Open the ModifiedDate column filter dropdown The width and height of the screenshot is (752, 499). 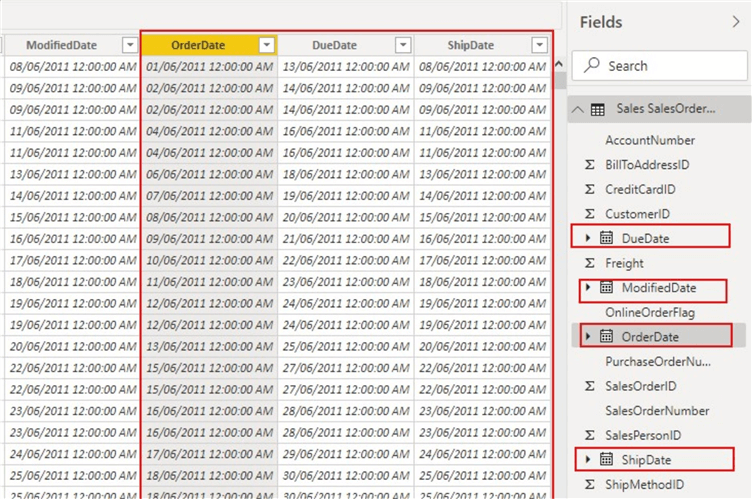pos(129,45)
